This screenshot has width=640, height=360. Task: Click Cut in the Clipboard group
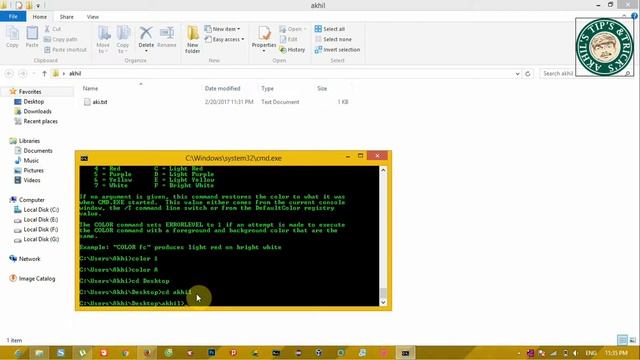point(53,29)
